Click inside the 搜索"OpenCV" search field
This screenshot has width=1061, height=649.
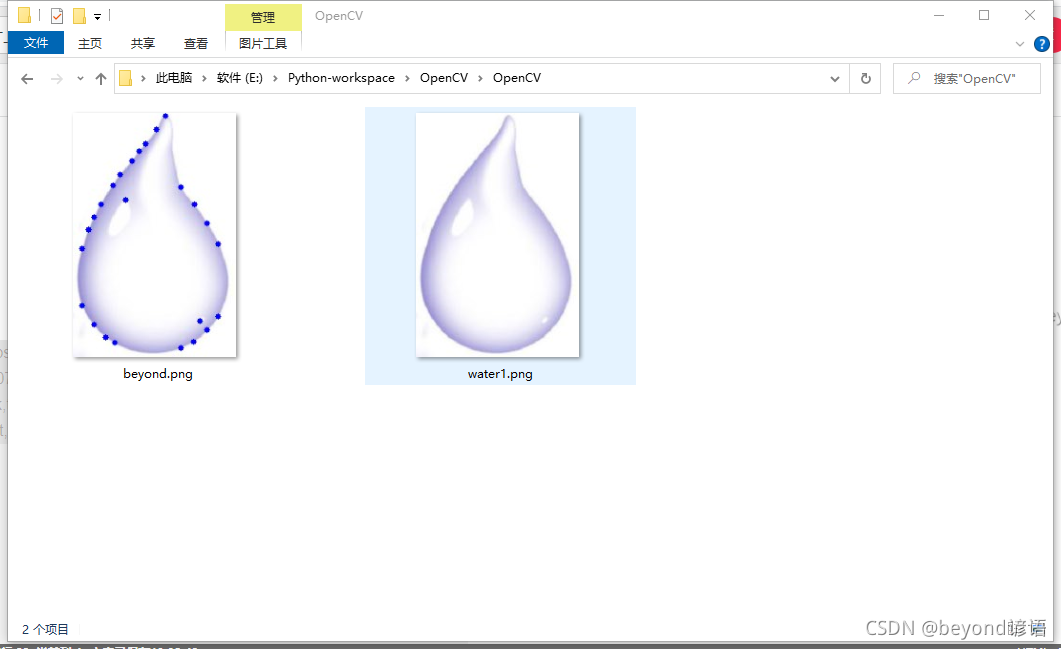975,77
